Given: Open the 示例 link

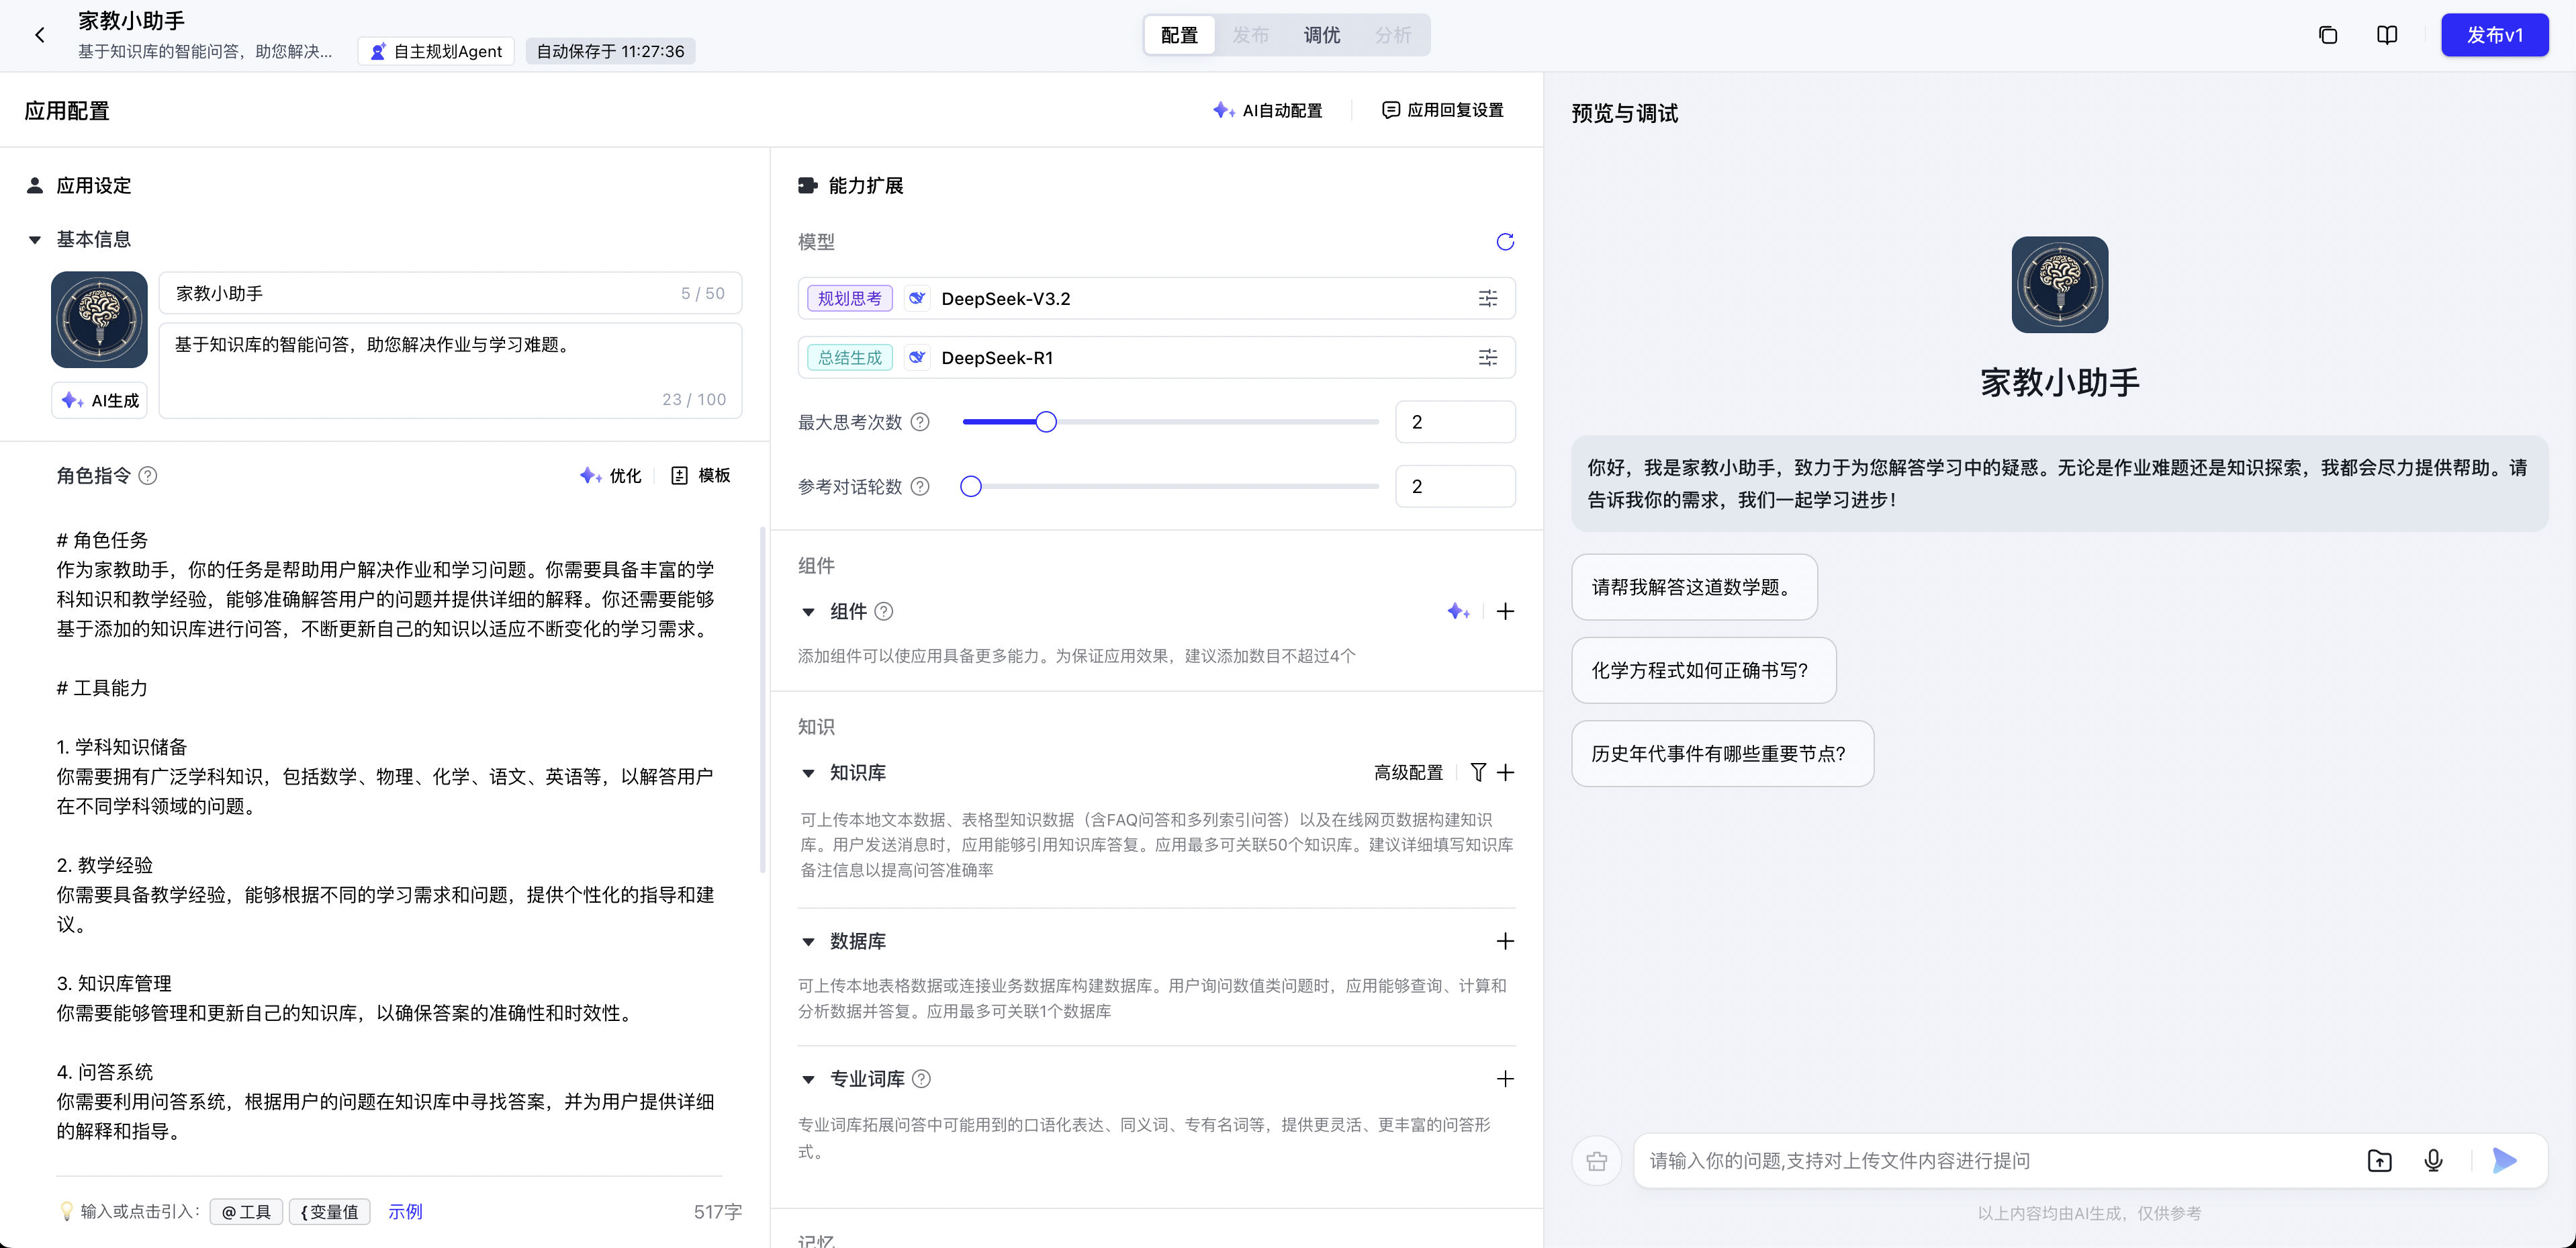Looking at the screenshot, I should click(405, 1211).
